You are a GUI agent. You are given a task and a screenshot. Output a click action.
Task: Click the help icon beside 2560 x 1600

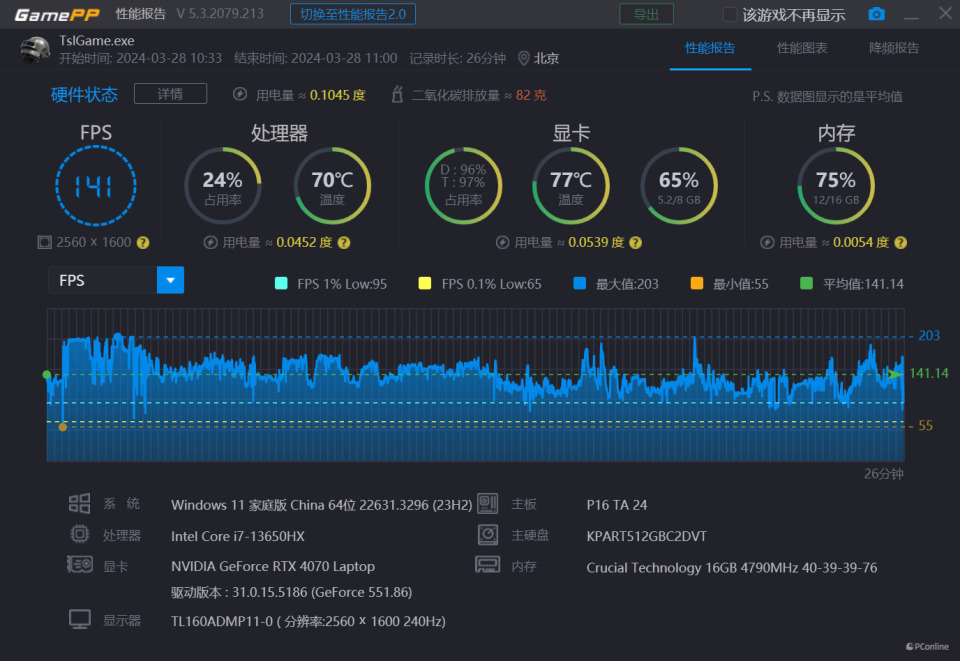[143, 242]
